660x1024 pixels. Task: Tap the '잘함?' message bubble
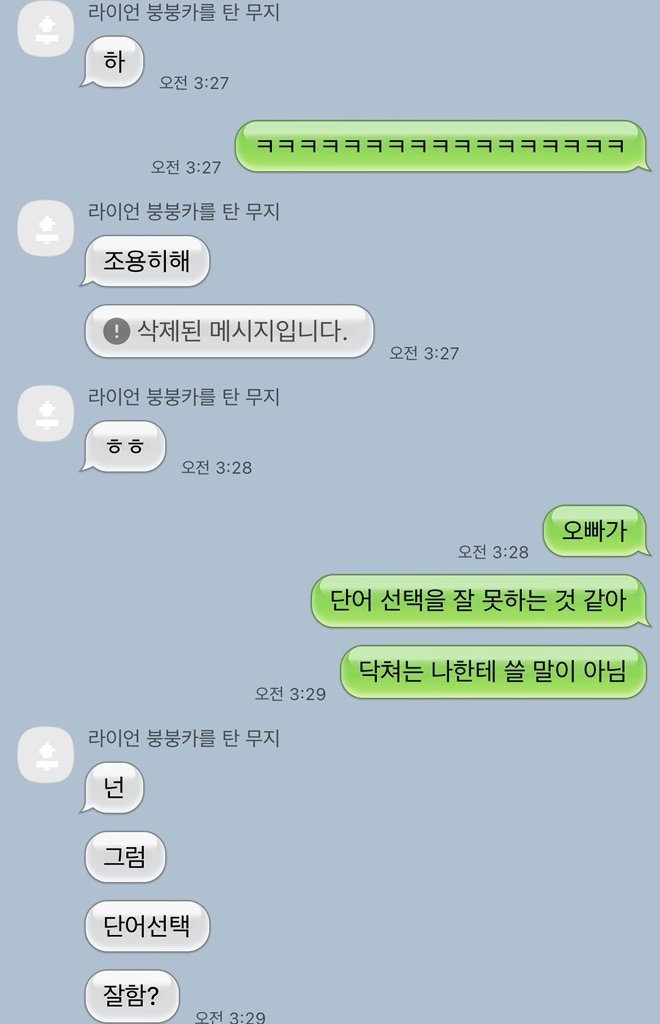[132, 996]
